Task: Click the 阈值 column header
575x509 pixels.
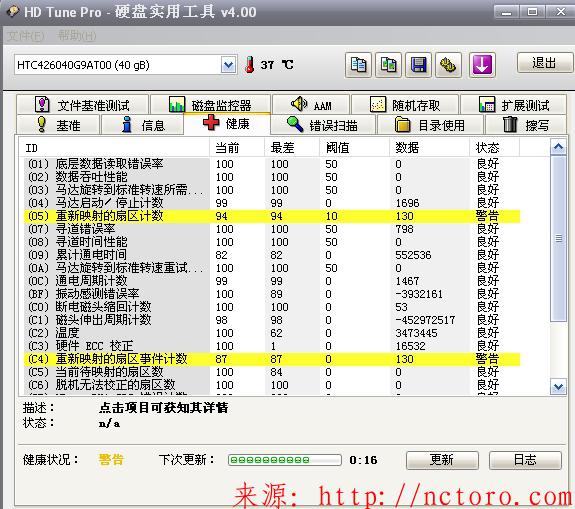Action: (x=354, y=148)
